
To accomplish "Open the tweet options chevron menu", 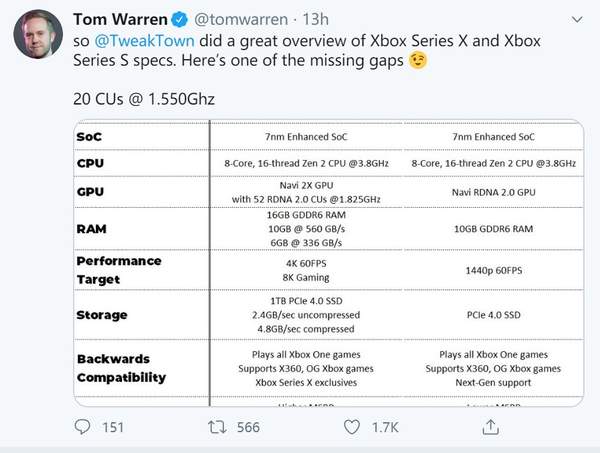I will [580, 18].
